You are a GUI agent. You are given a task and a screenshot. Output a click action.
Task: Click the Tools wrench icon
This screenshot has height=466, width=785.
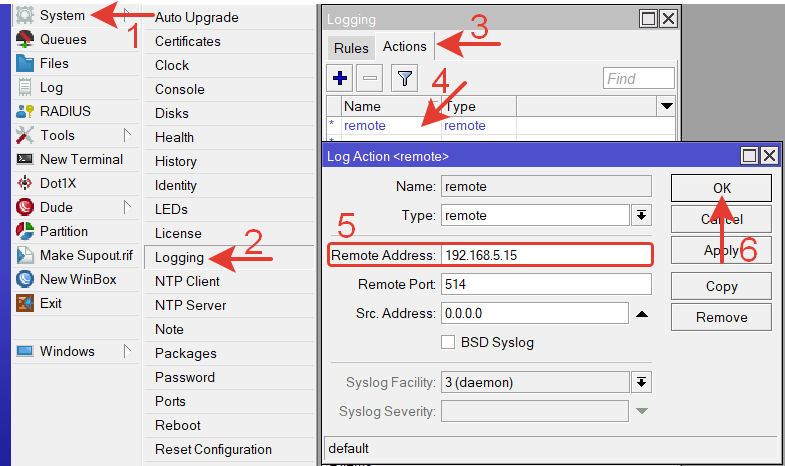[x=25, y=135]
